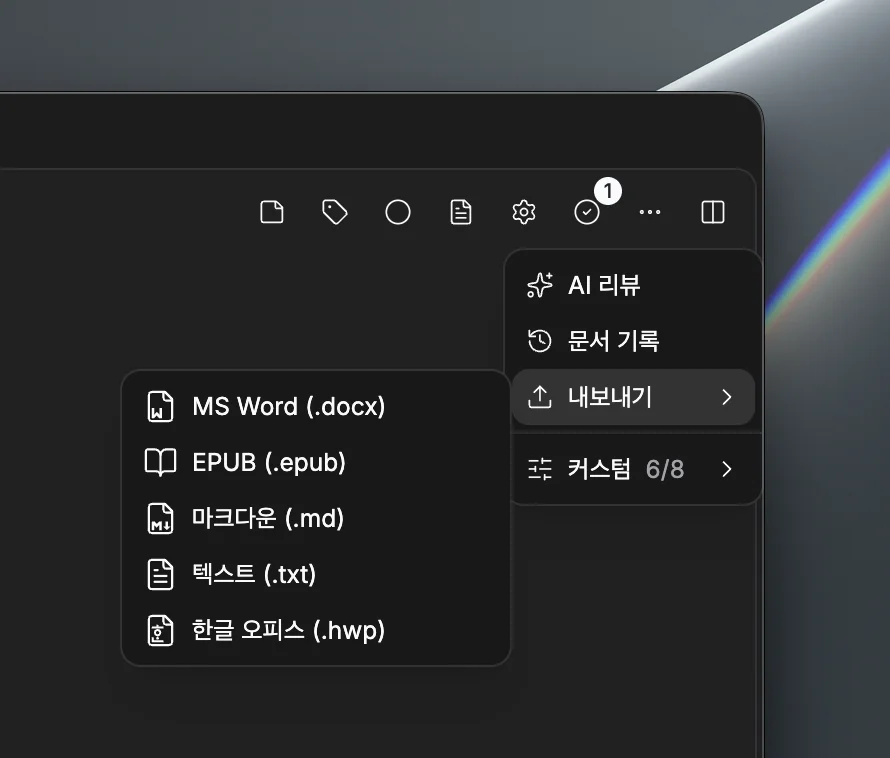Click the three-dot more options icon

click(x=650, y=212)
